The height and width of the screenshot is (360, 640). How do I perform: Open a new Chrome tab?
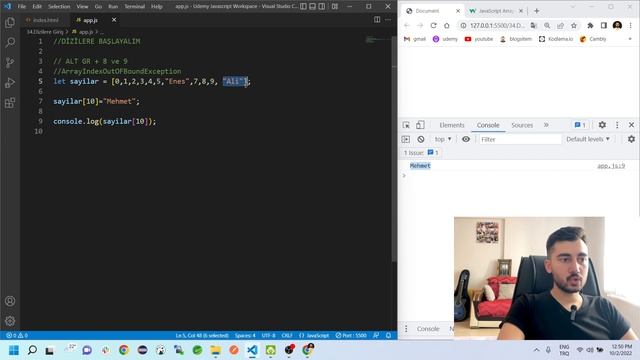[x=536, y=11]
